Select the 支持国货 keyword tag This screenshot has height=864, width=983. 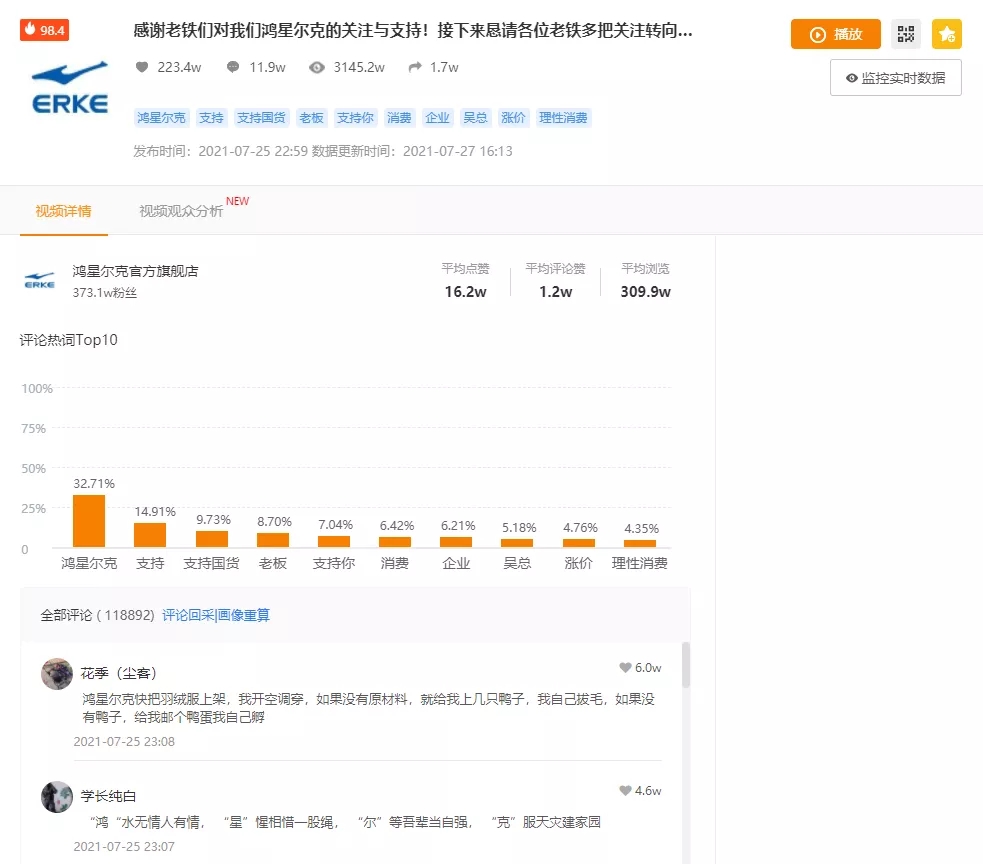pyautogui.click(x=261, y=118)
